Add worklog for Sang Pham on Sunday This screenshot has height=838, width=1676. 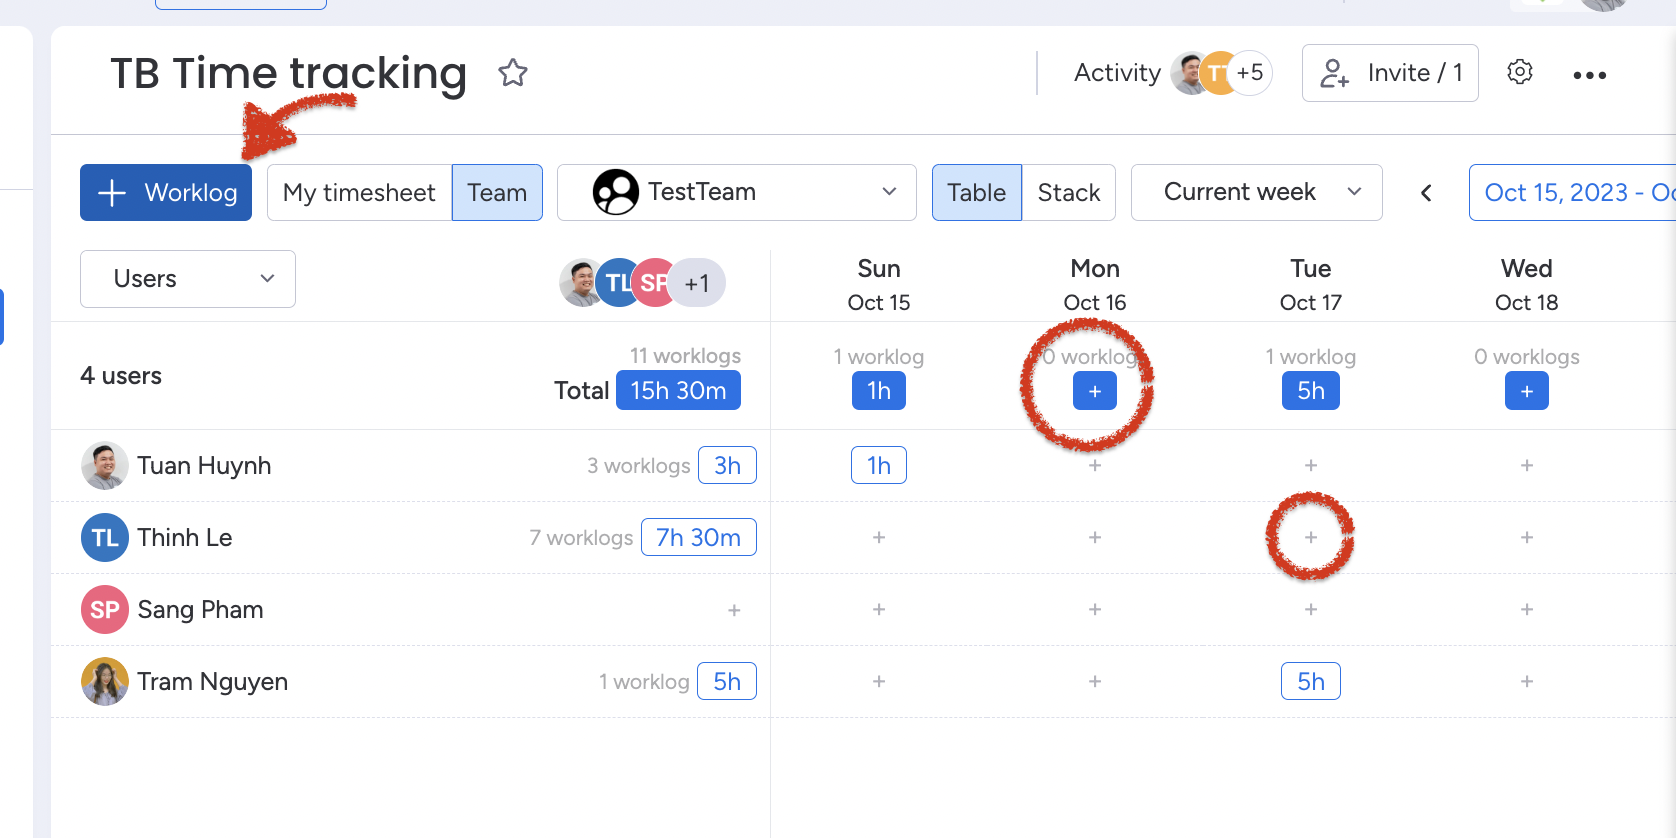(x=878, y=610)
